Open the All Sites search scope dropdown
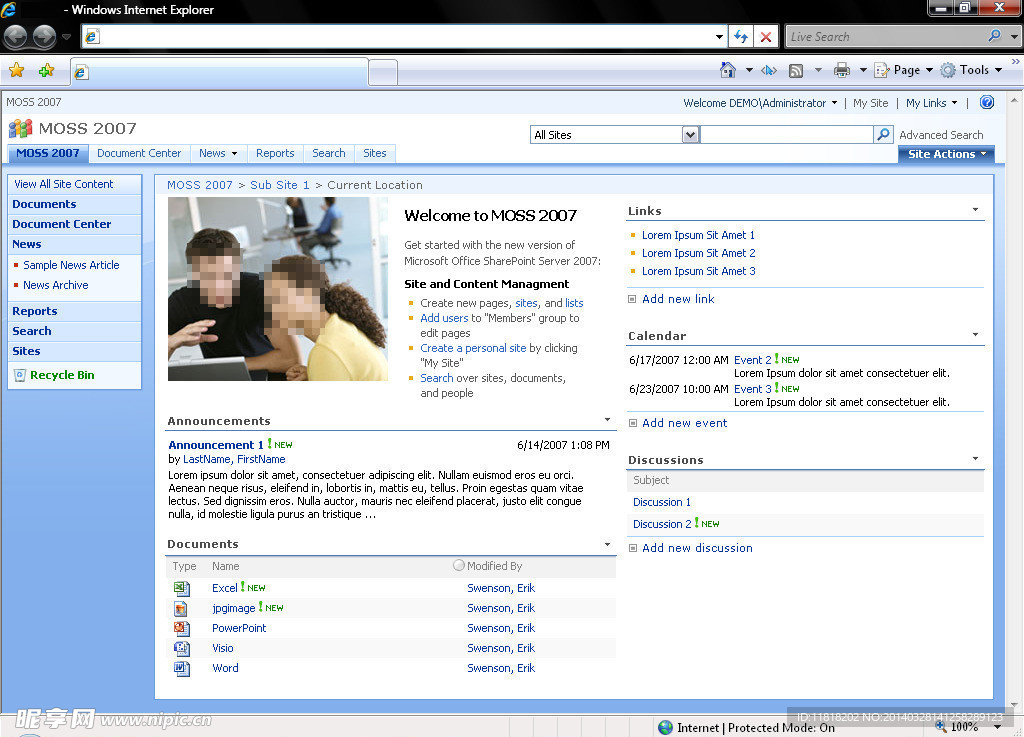The width and height of the screenshot is (1024, 737). click(x=690, y=134)
